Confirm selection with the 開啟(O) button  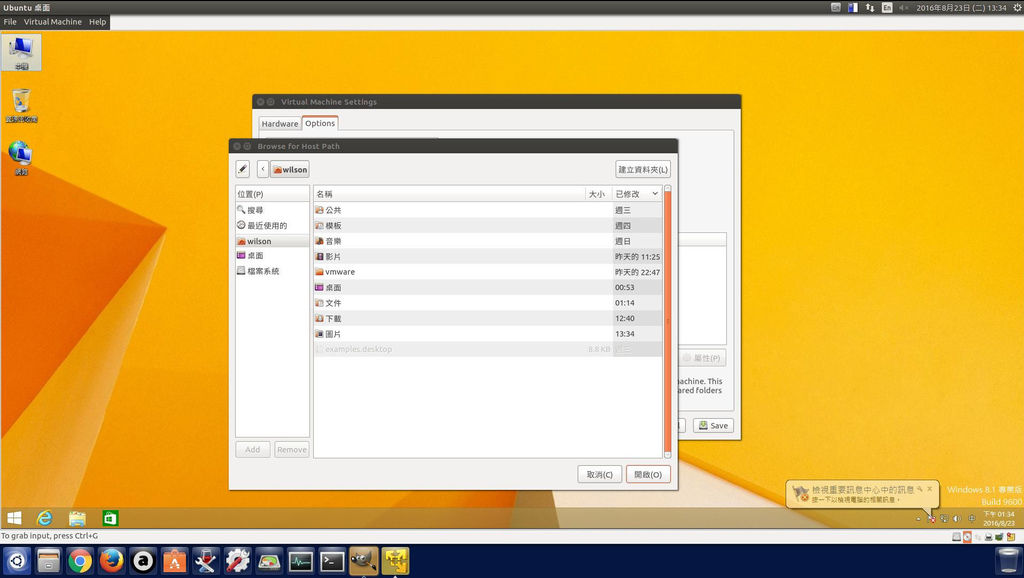(648, 474)
